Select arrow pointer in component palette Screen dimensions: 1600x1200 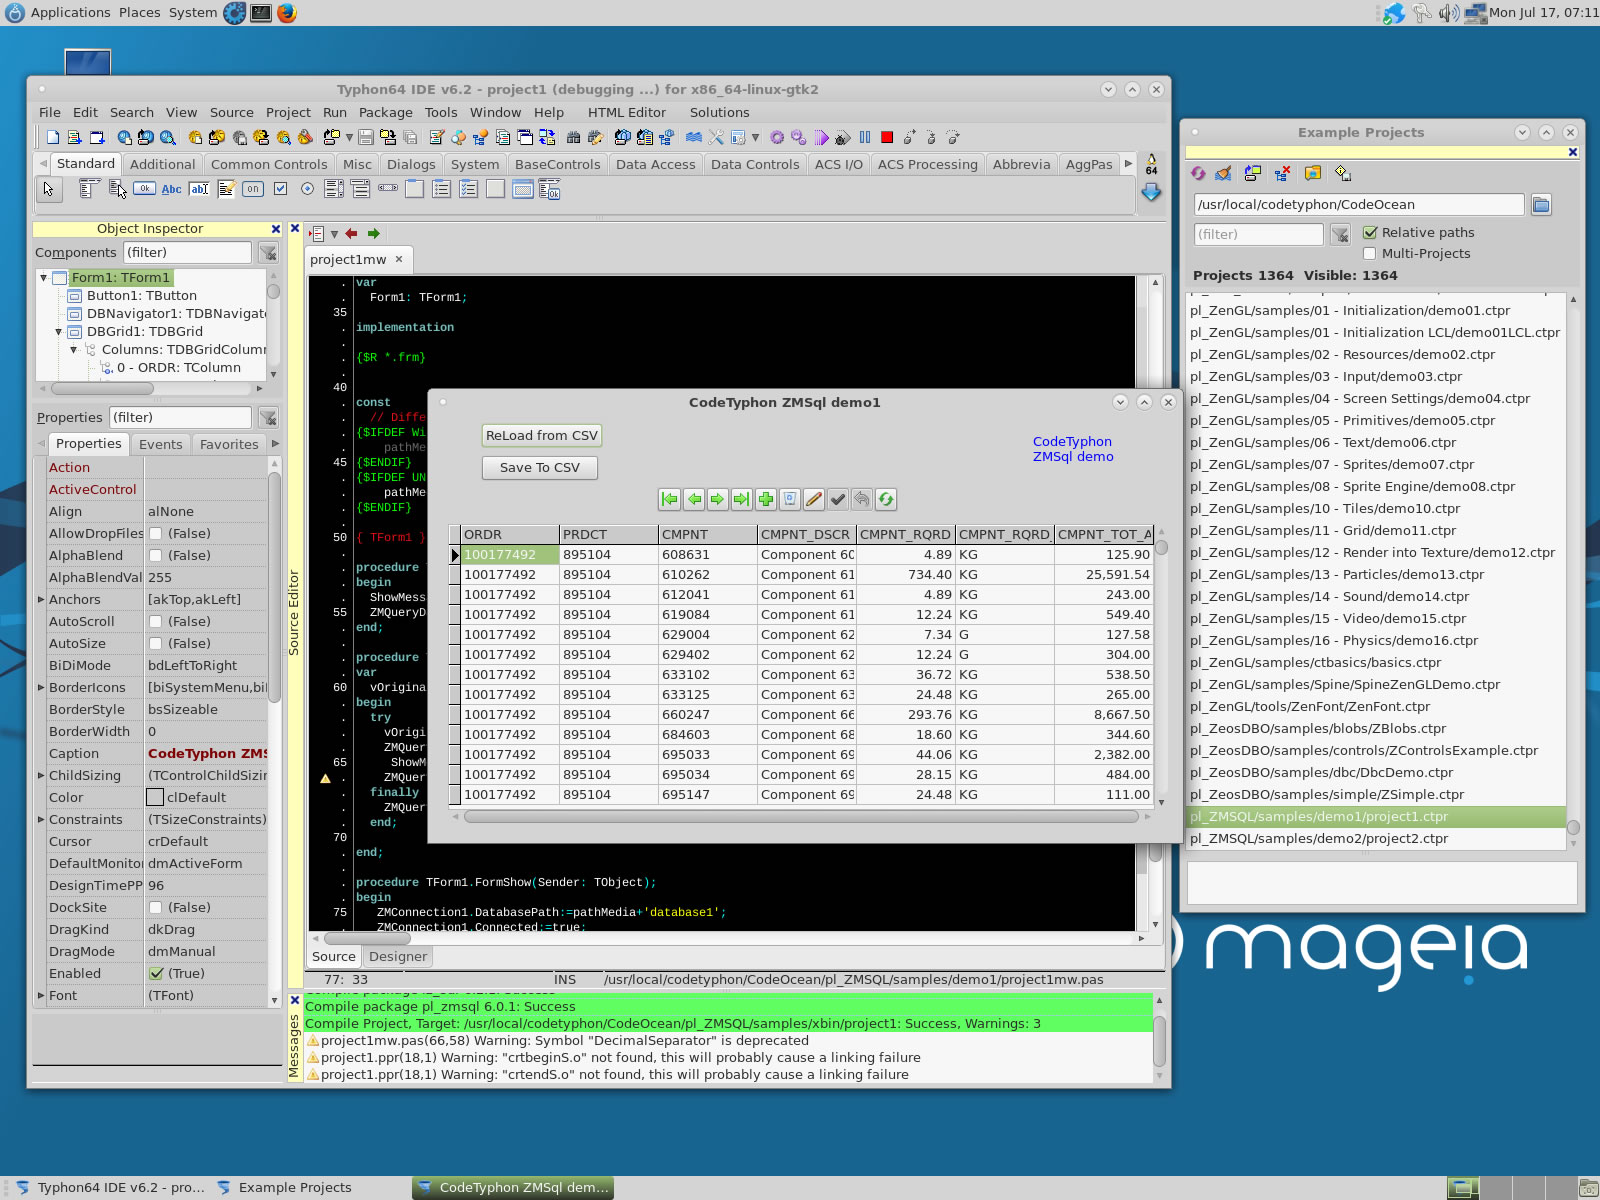coord(49,189)
